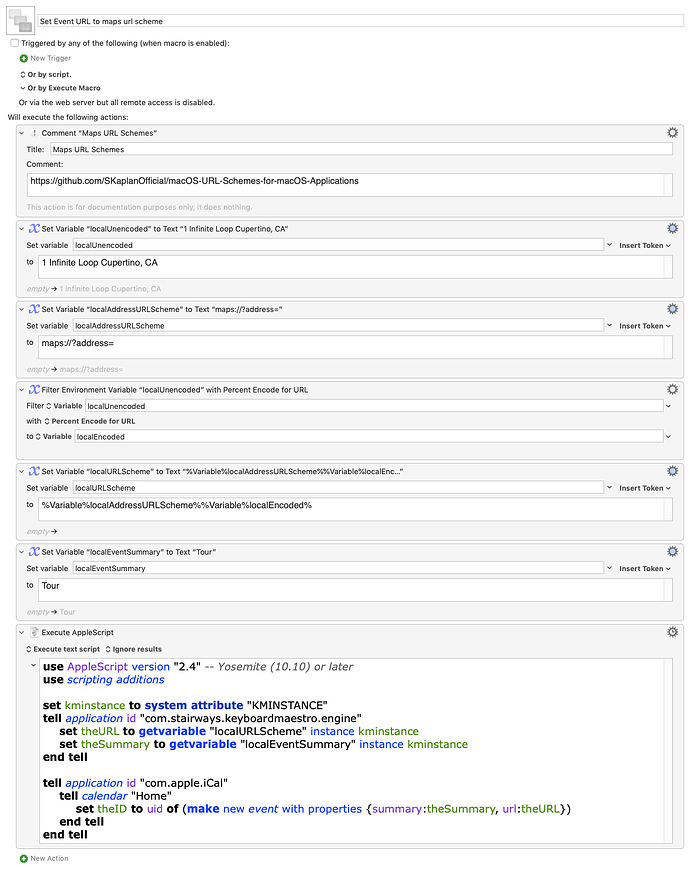
Task: Open gear menu for the Comment action
Action: [673, 133]
